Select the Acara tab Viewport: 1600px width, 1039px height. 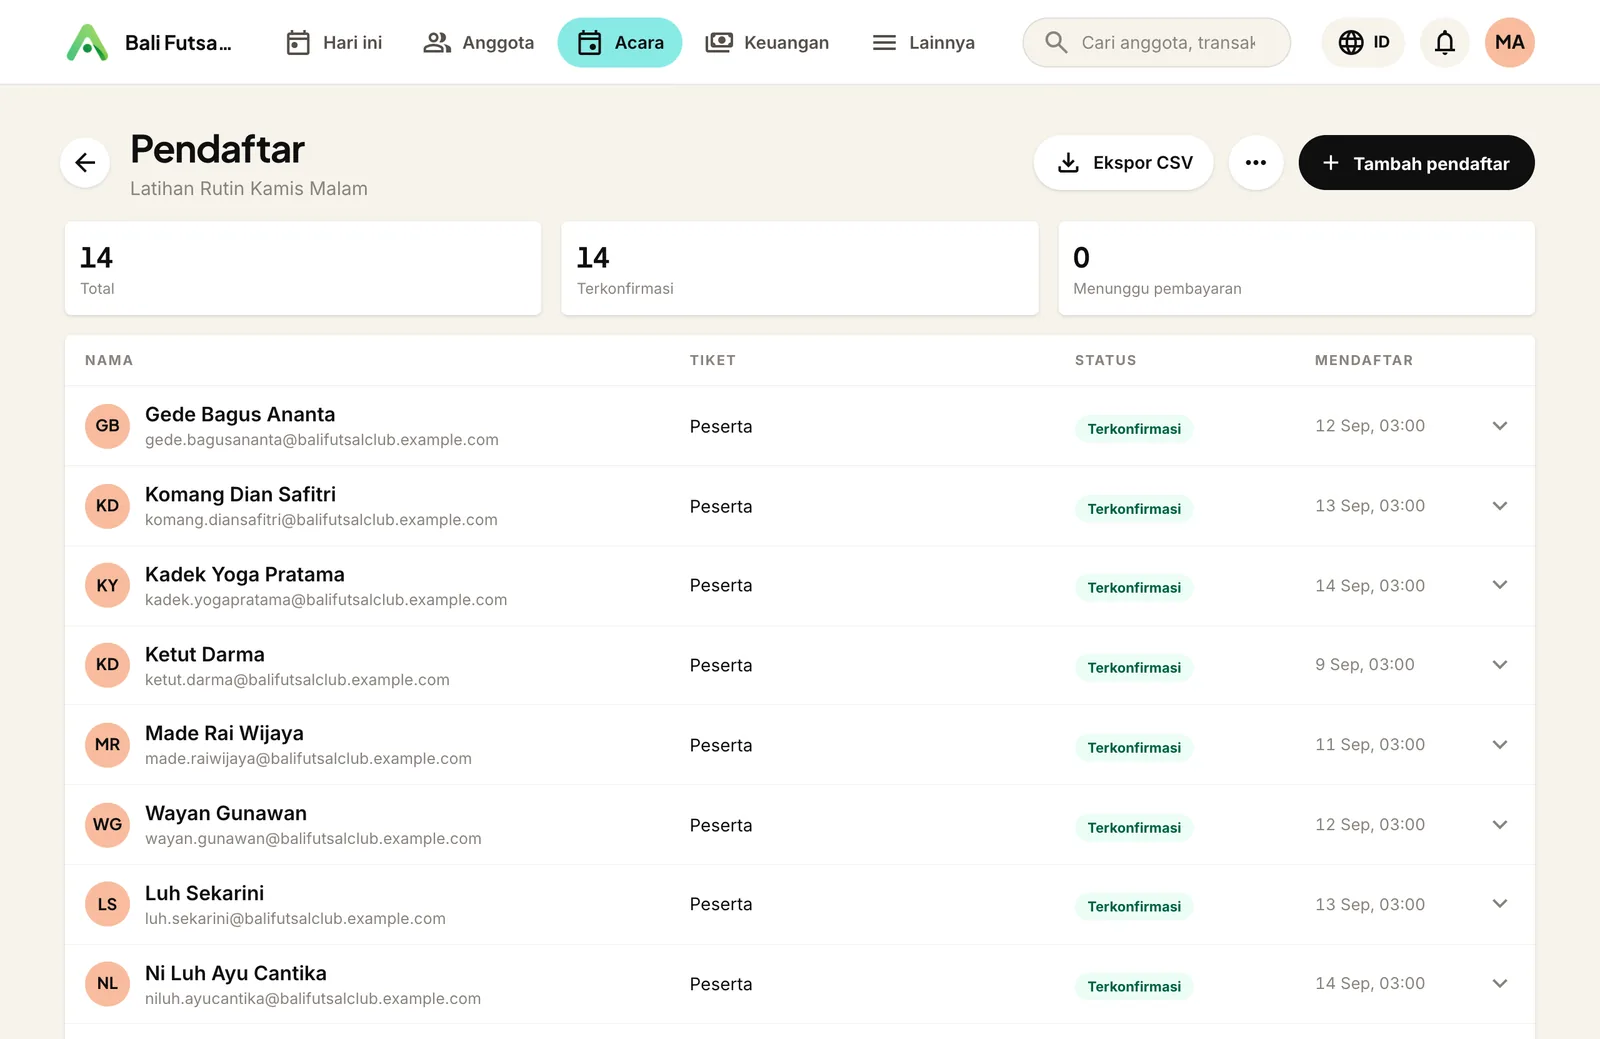point(620,42)
